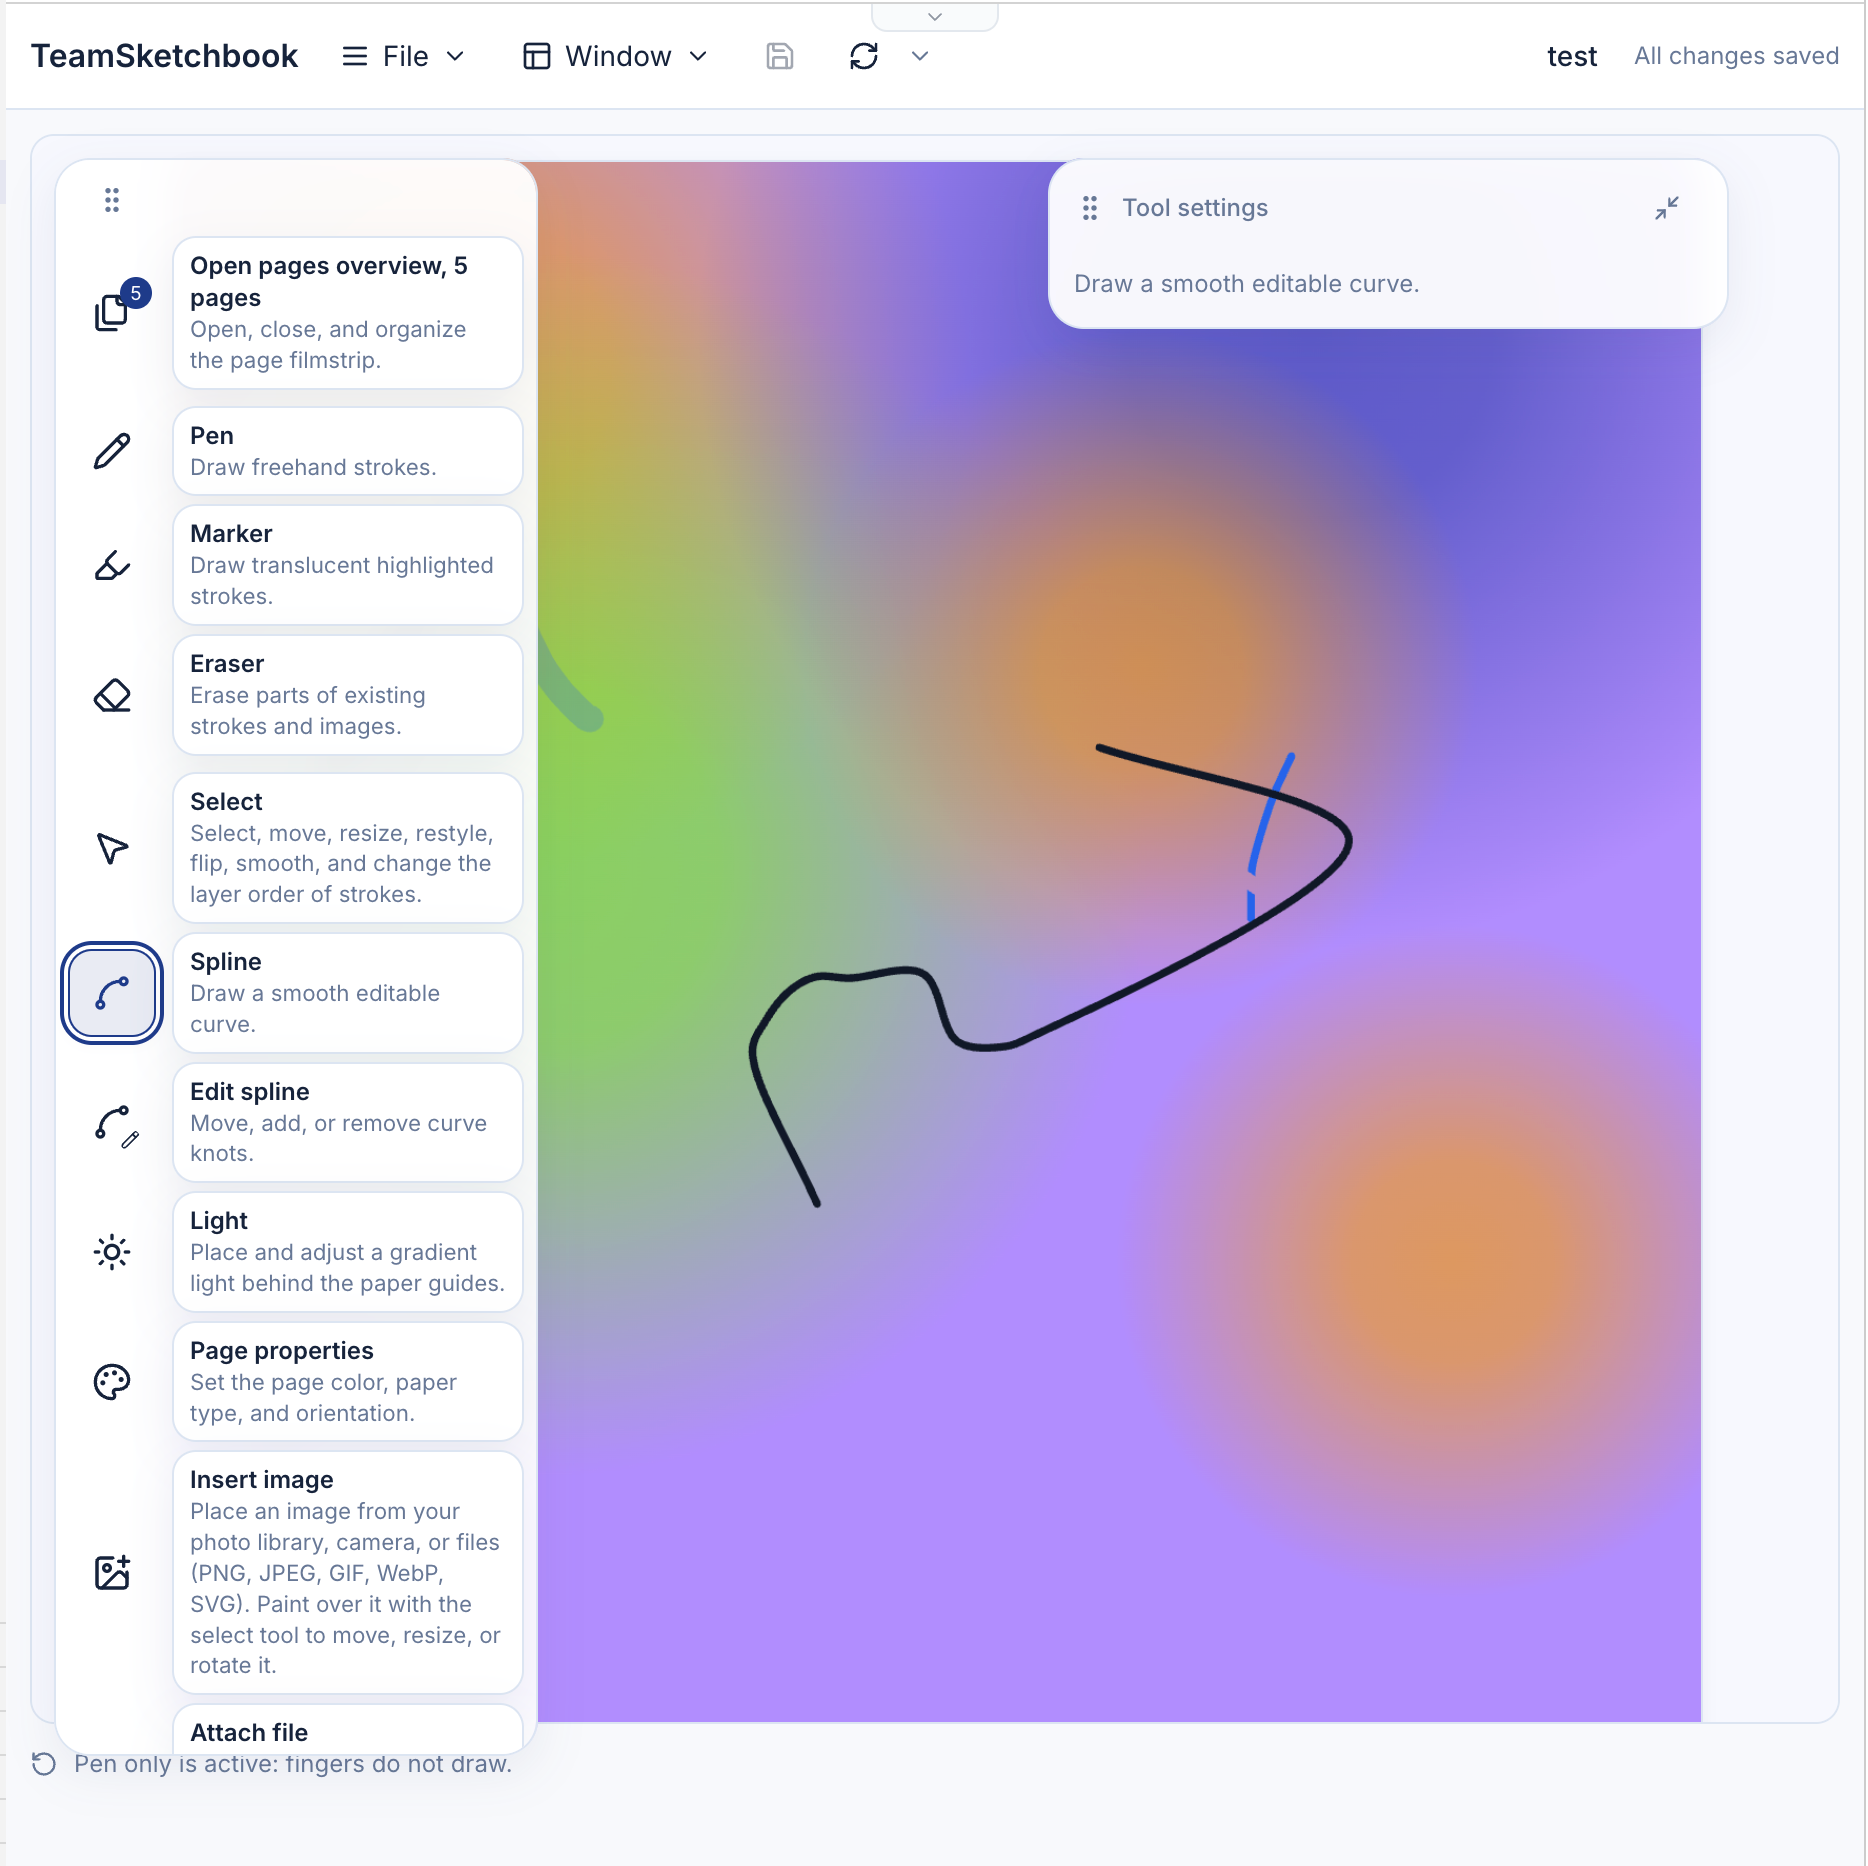Collapse the Tool settings panel
Screen dimensions: 1868x1866
1666,208
